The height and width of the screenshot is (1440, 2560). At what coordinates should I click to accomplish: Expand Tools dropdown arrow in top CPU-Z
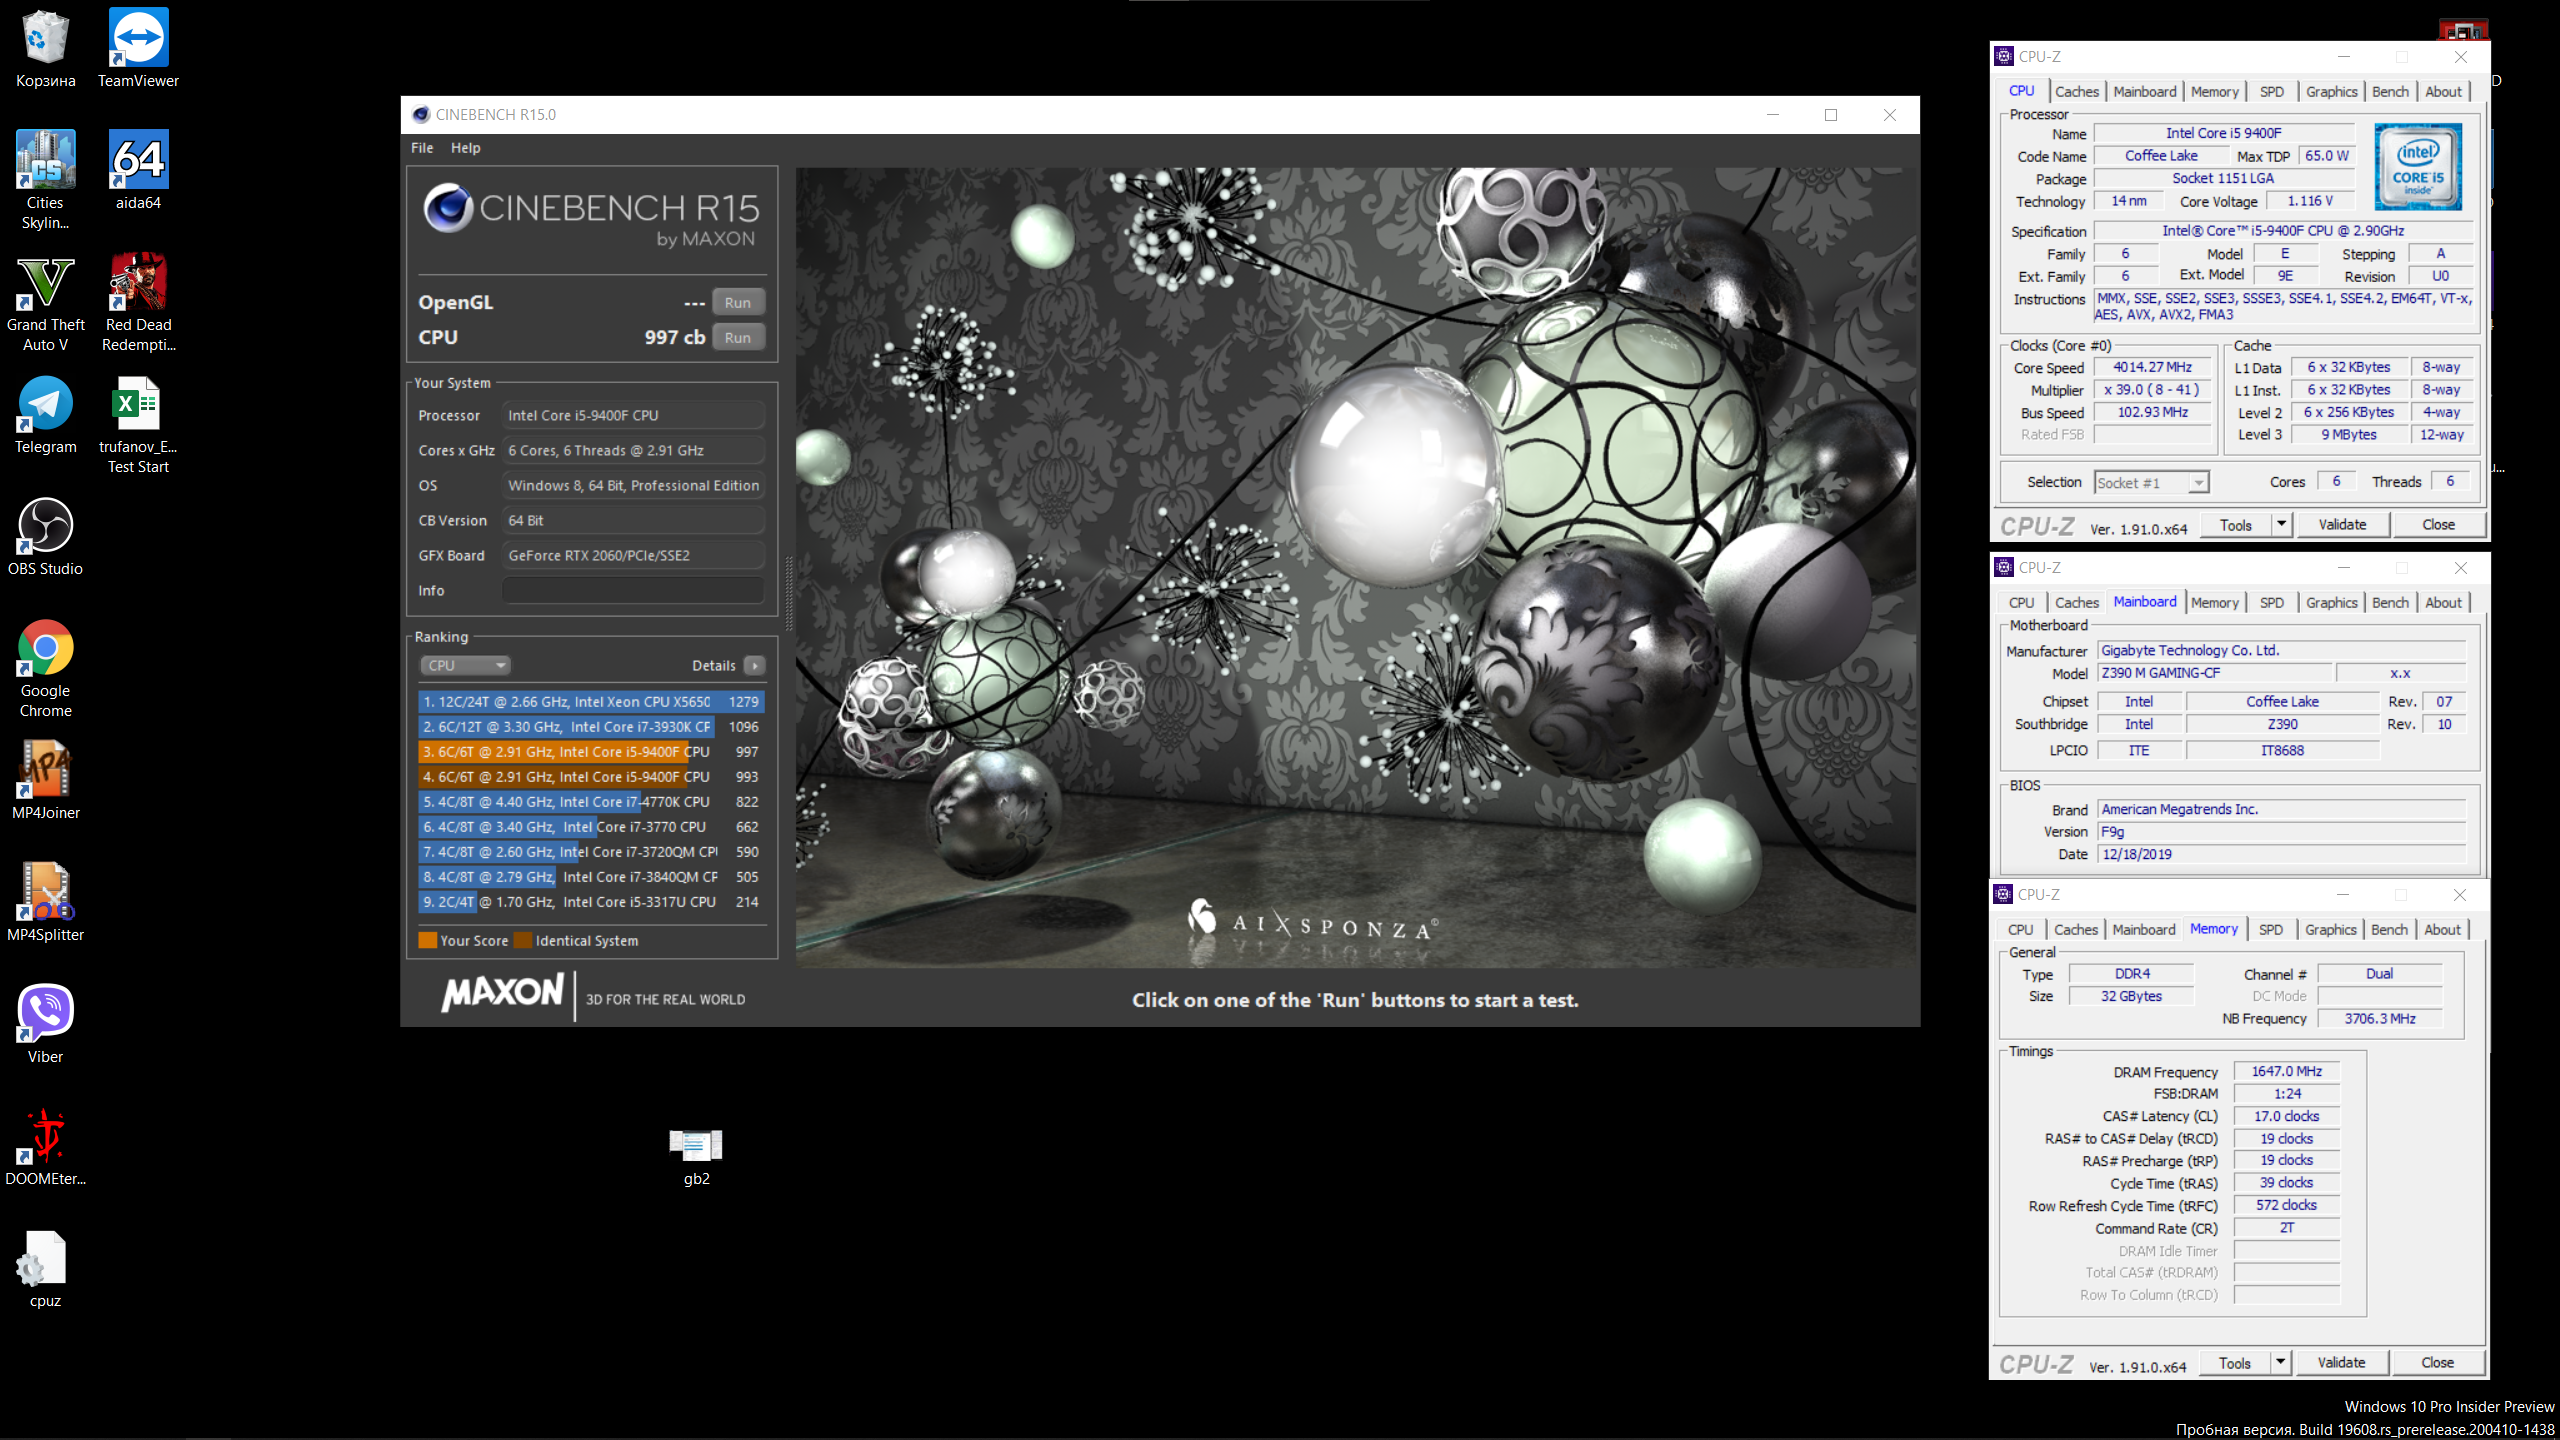(2282, 525)
